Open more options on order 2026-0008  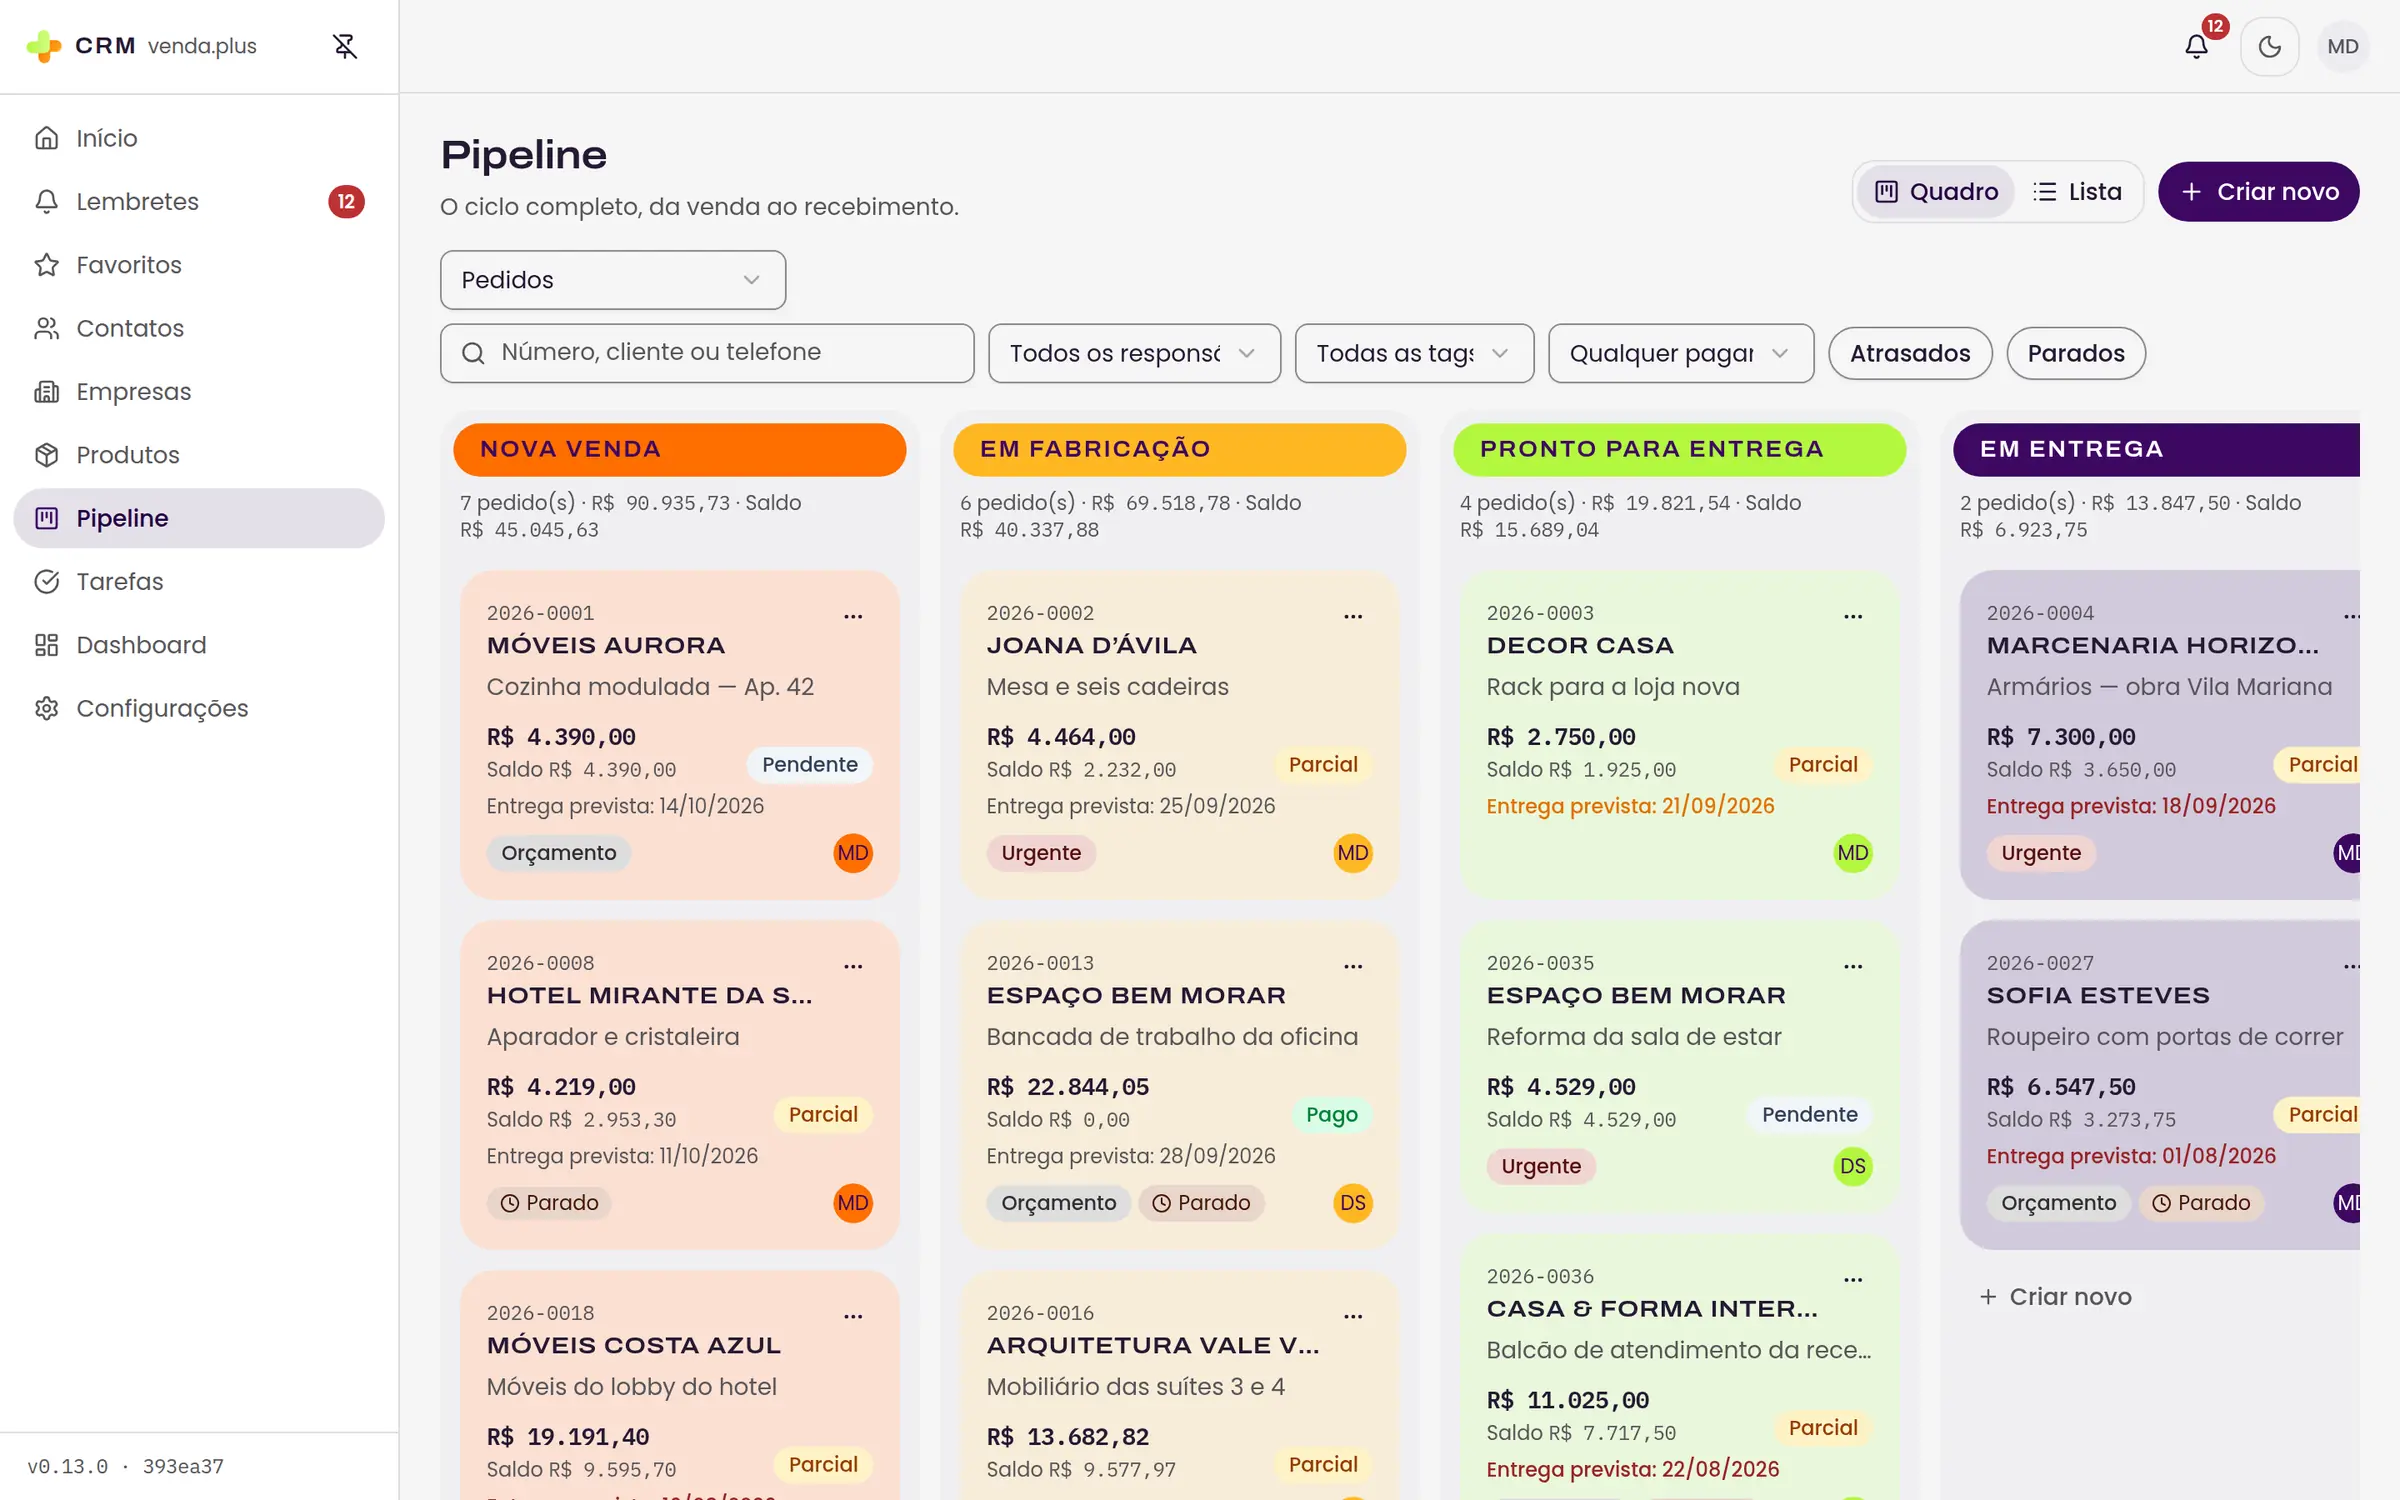click(x=853, y=966)
